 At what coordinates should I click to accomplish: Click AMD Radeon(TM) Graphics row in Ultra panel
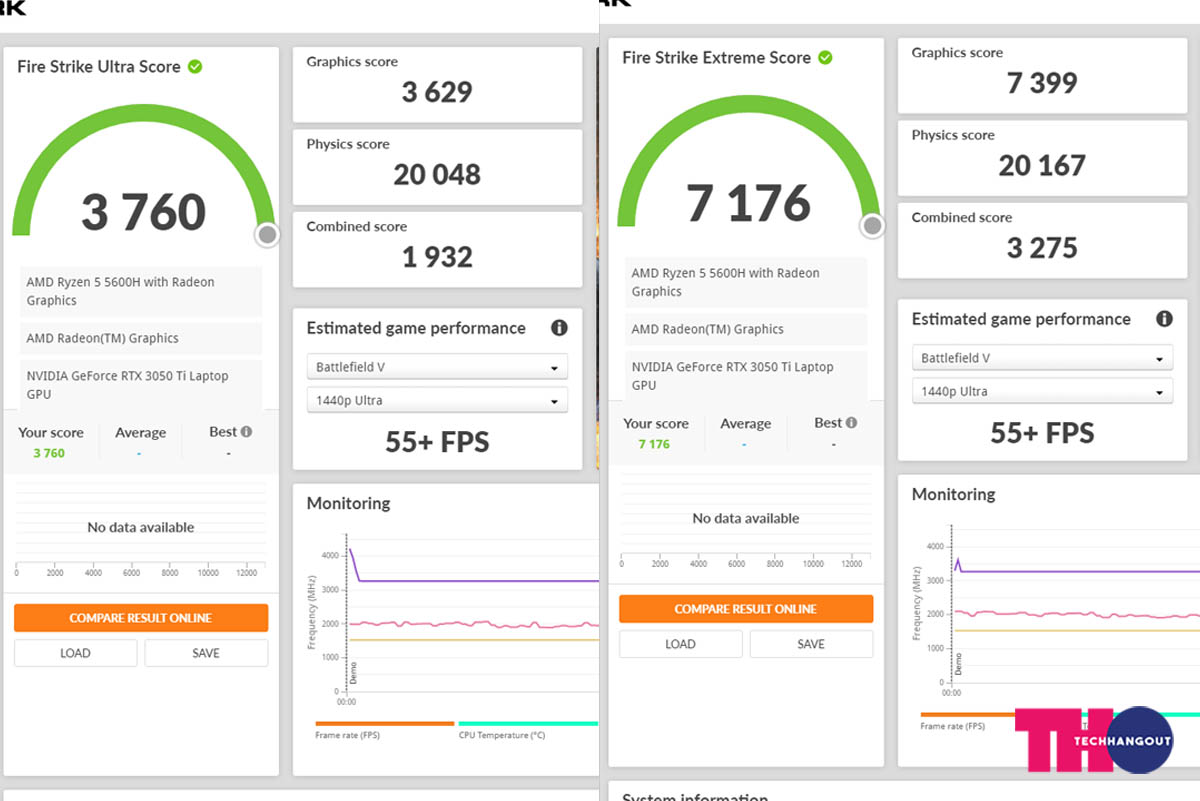click(141, 338)
